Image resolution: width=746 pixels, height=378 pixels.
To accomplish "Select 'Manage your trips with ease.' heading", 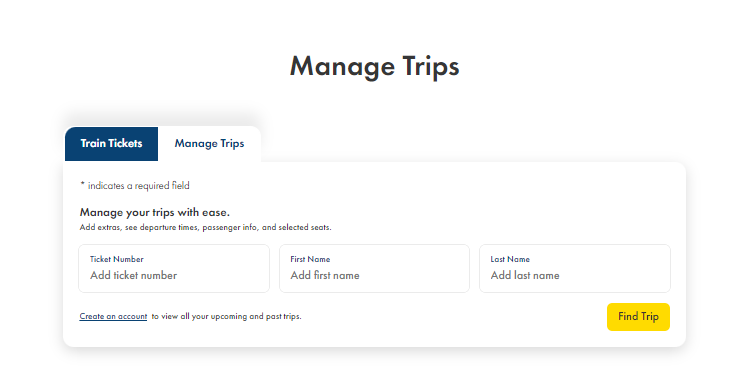I will 155,212.
